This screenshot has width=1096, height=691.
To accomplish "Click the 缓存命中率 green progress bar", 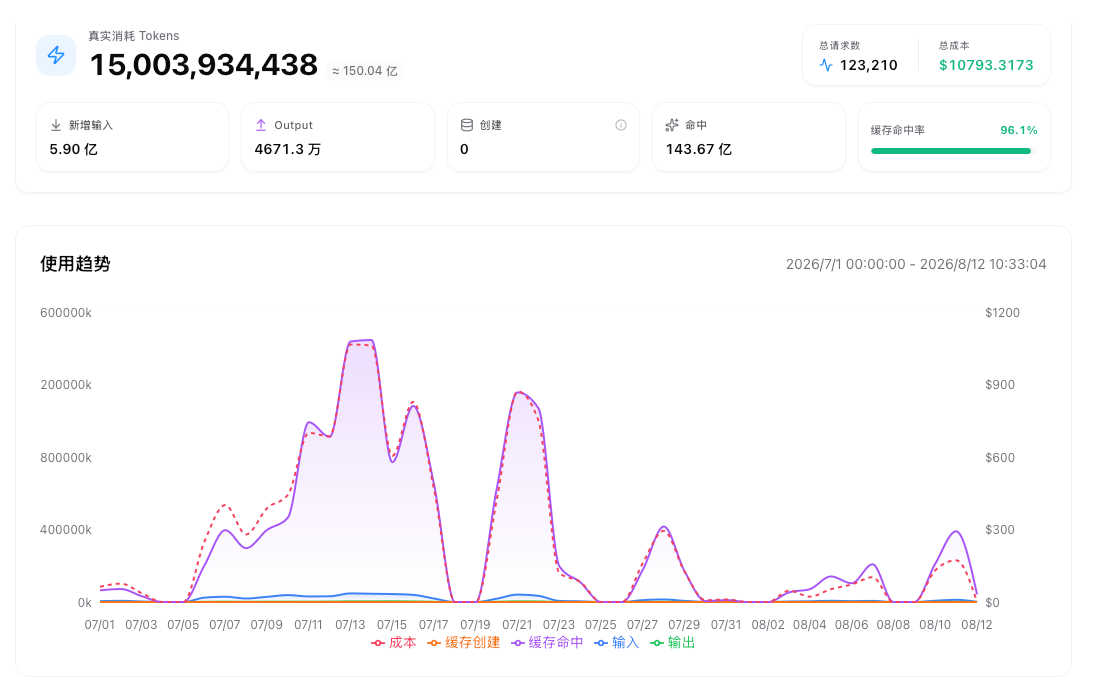I will coord(951,151).
